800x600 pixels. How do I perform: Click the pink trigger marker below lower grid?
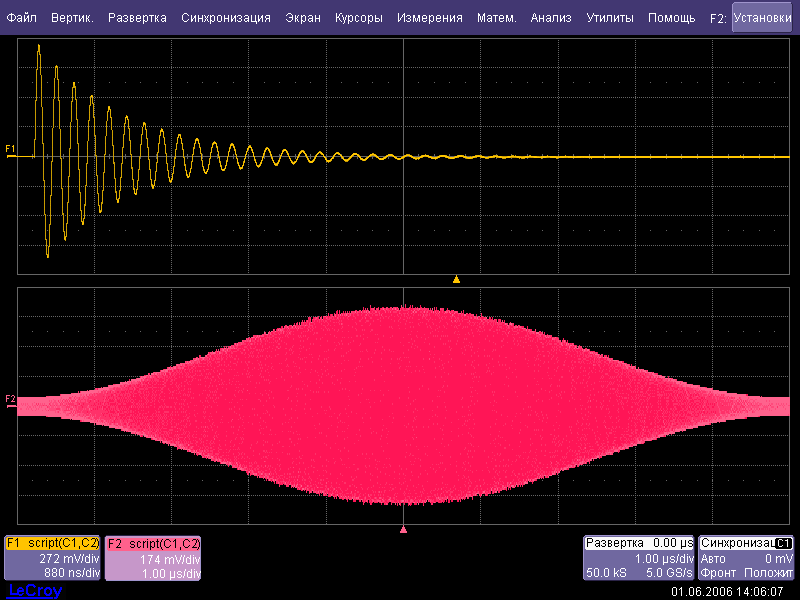point(403,529)
